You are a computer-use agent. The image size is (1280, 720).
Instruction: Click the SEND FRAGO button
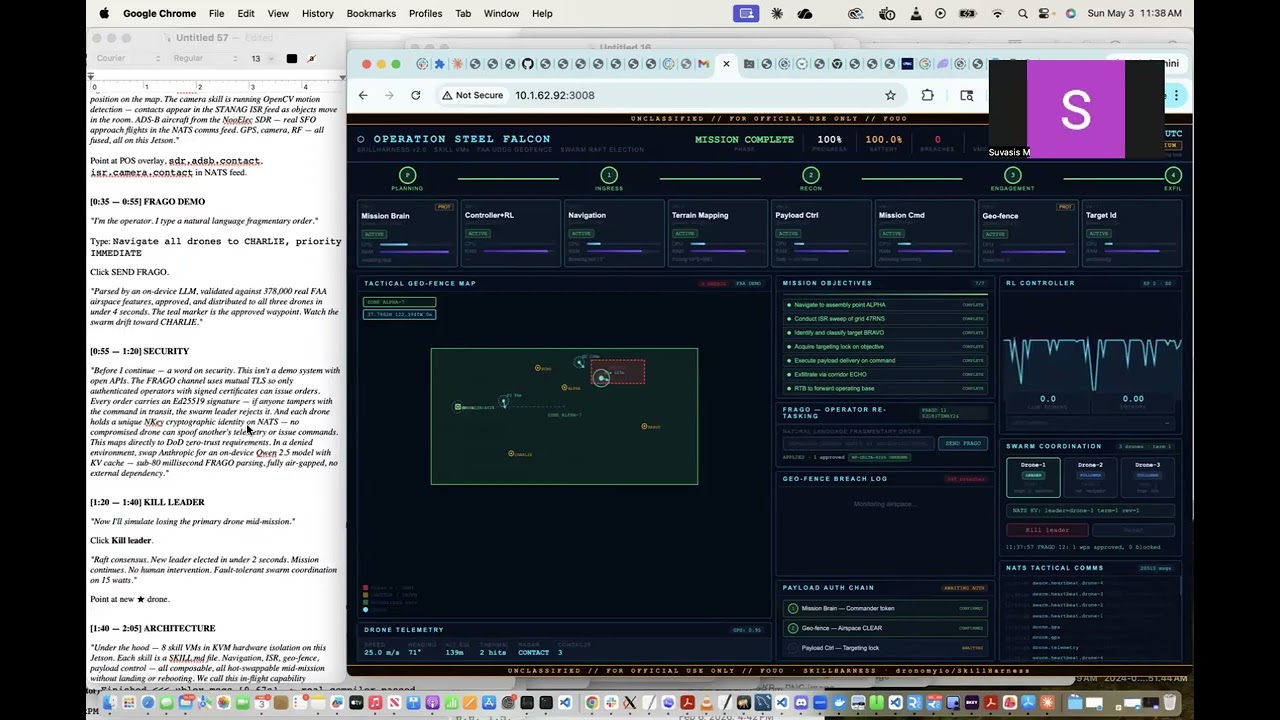click(963, 443)
